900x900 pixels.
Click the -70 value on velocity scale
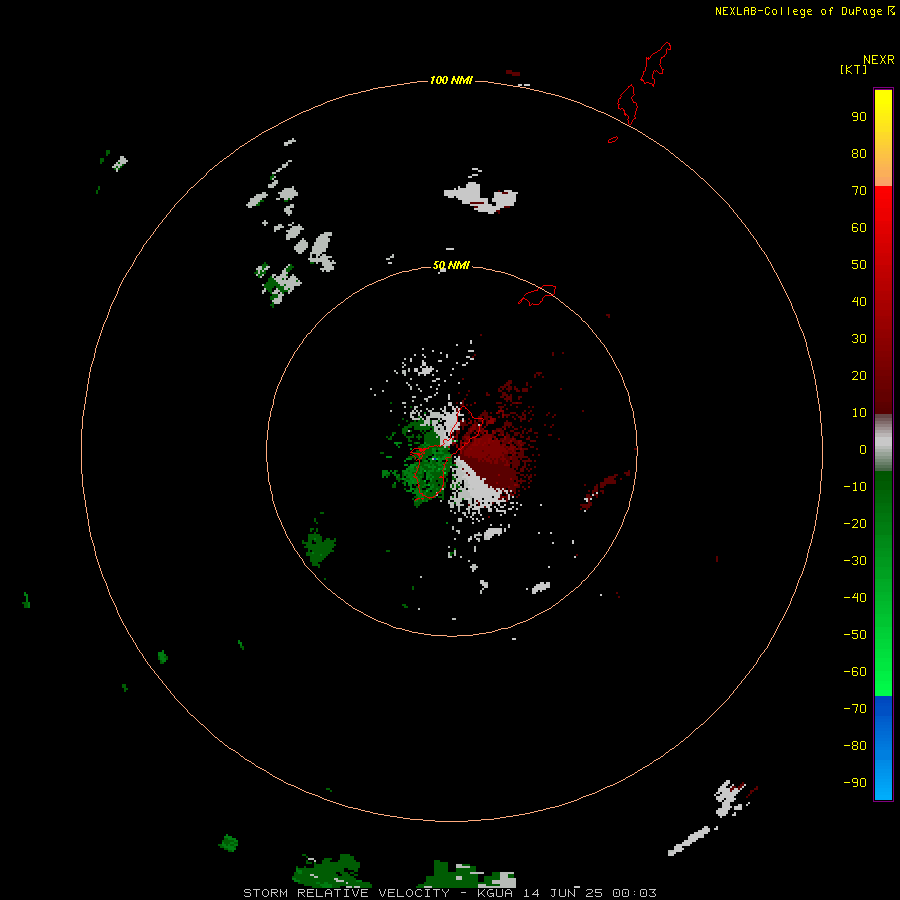click(855, 709)
